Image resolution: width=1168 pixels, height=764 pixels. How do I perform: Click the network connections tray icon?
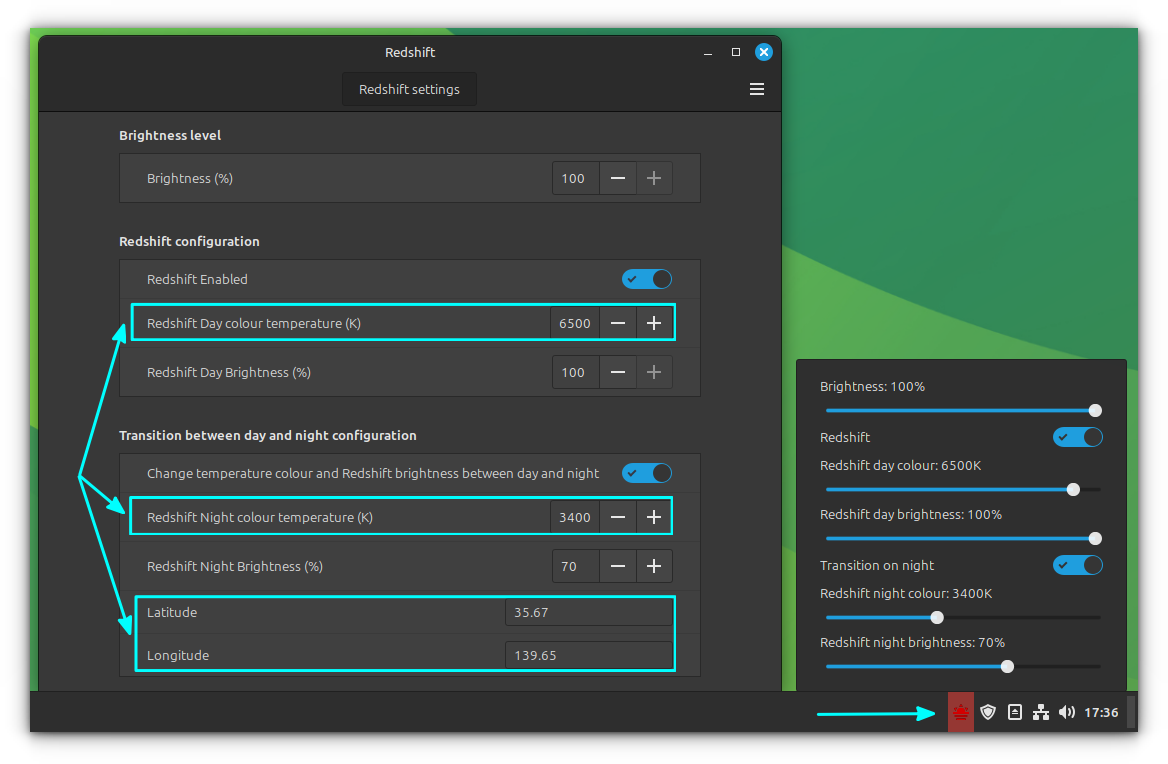1040,712
